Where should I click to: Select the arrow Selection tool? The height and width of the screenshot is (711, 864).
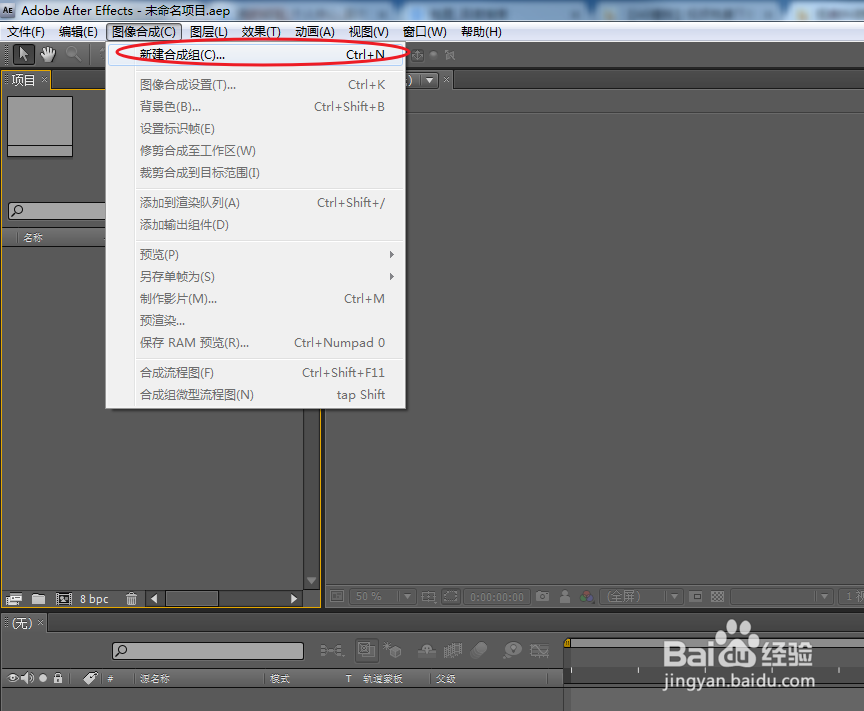(x=24, y=54)
